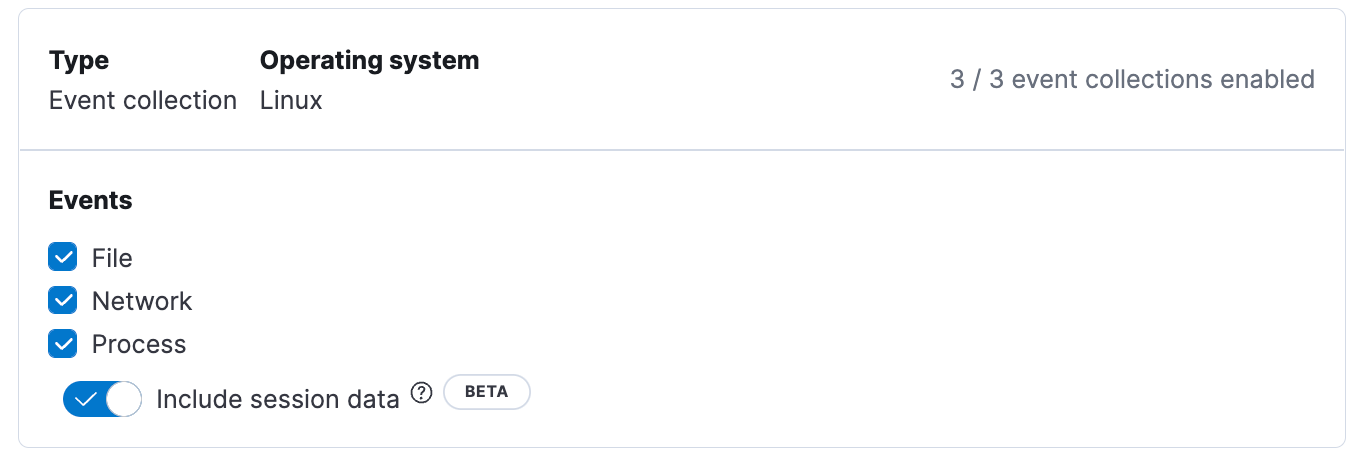Click the Network label text
This screenshot has width=1366, height=464.
click(x=142, y=301)
